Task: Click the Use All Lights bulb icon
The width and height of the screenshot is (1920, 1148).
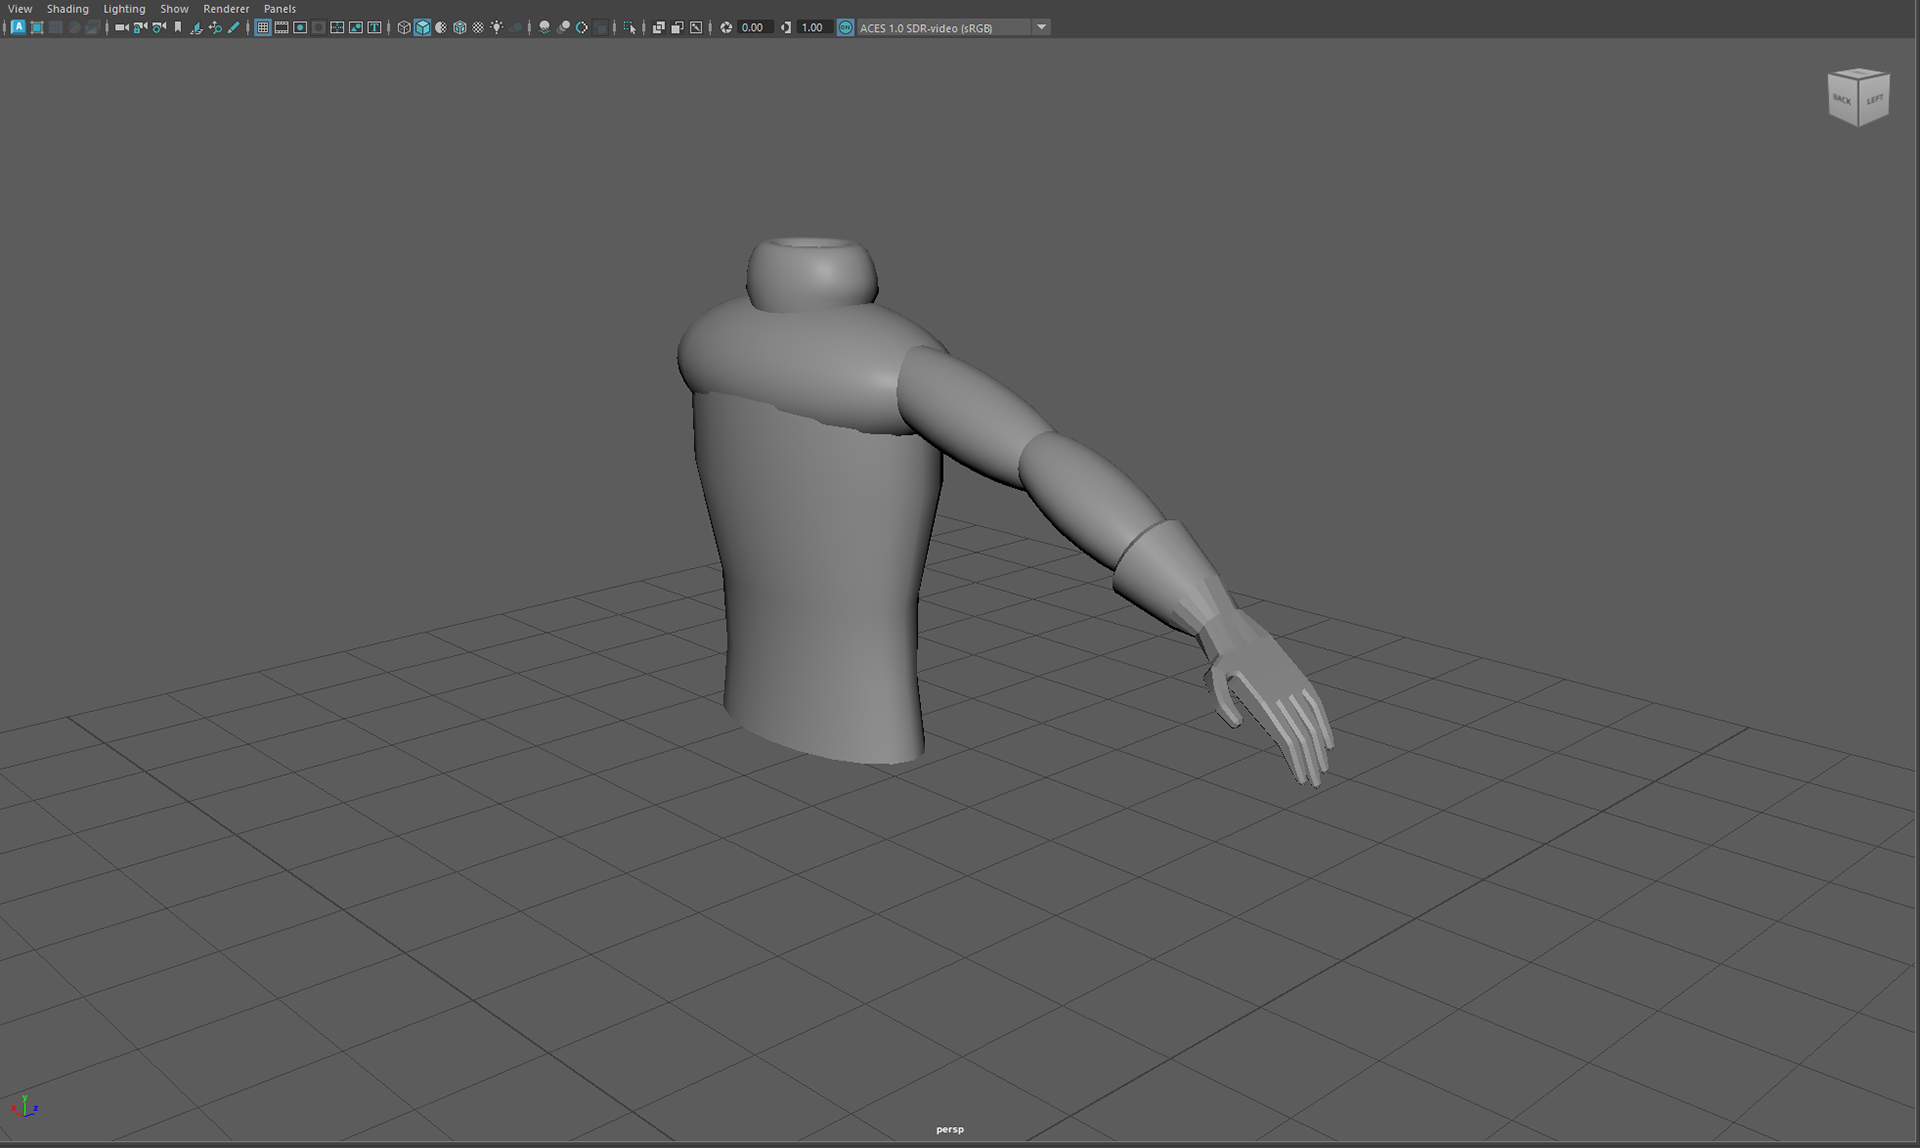Action: click(497, 28)
